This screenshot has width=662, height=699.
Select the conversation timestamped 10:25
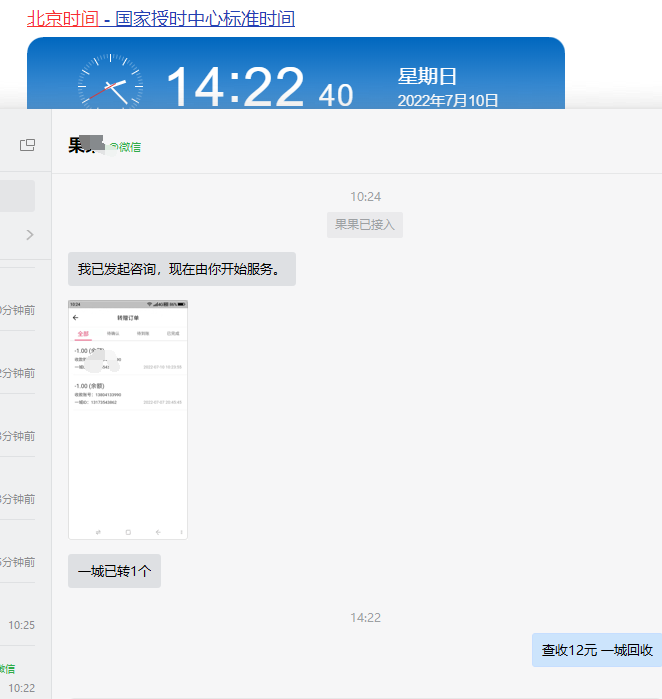click(x=21, y=624)
